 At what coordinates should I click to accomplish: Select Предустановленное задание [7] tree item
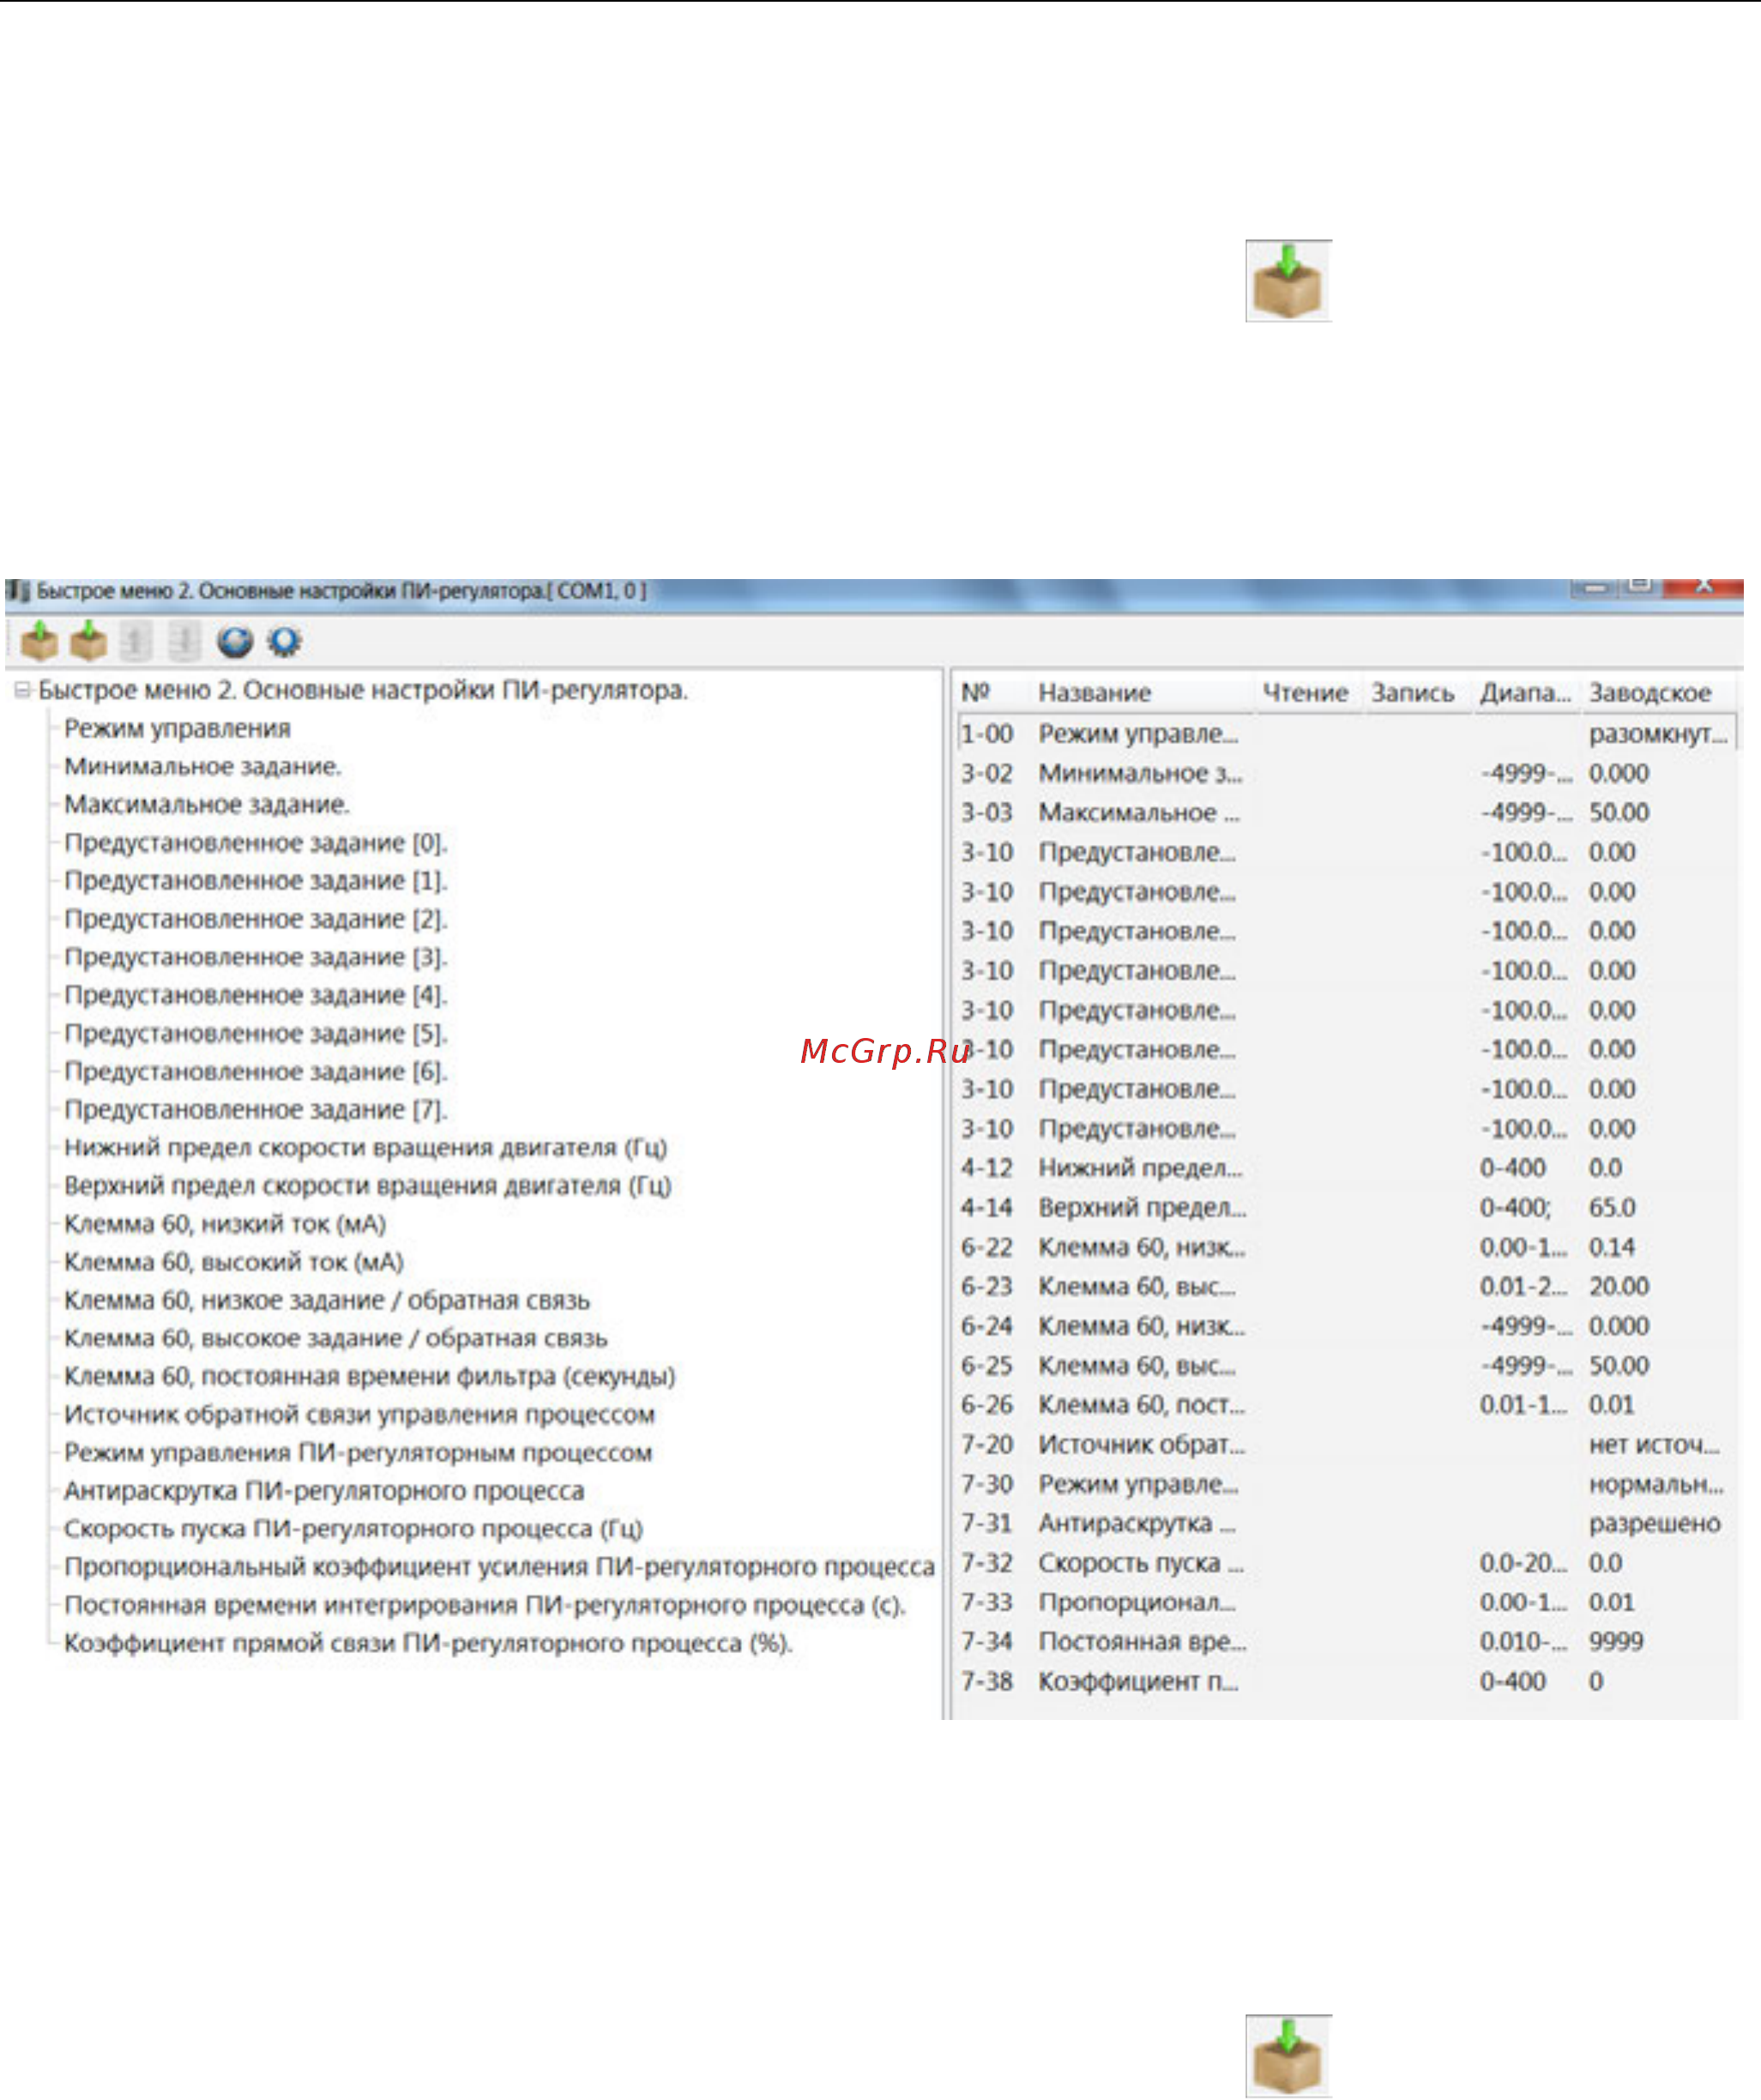point(256,1109)
